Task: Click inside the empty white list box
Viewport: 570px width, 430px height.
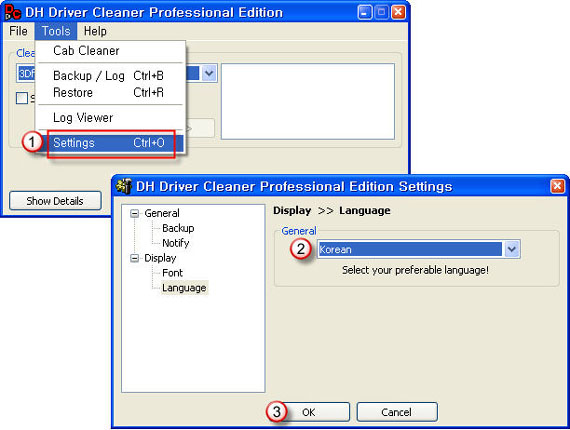Action: pyautogui.click(x=308, y=101)
